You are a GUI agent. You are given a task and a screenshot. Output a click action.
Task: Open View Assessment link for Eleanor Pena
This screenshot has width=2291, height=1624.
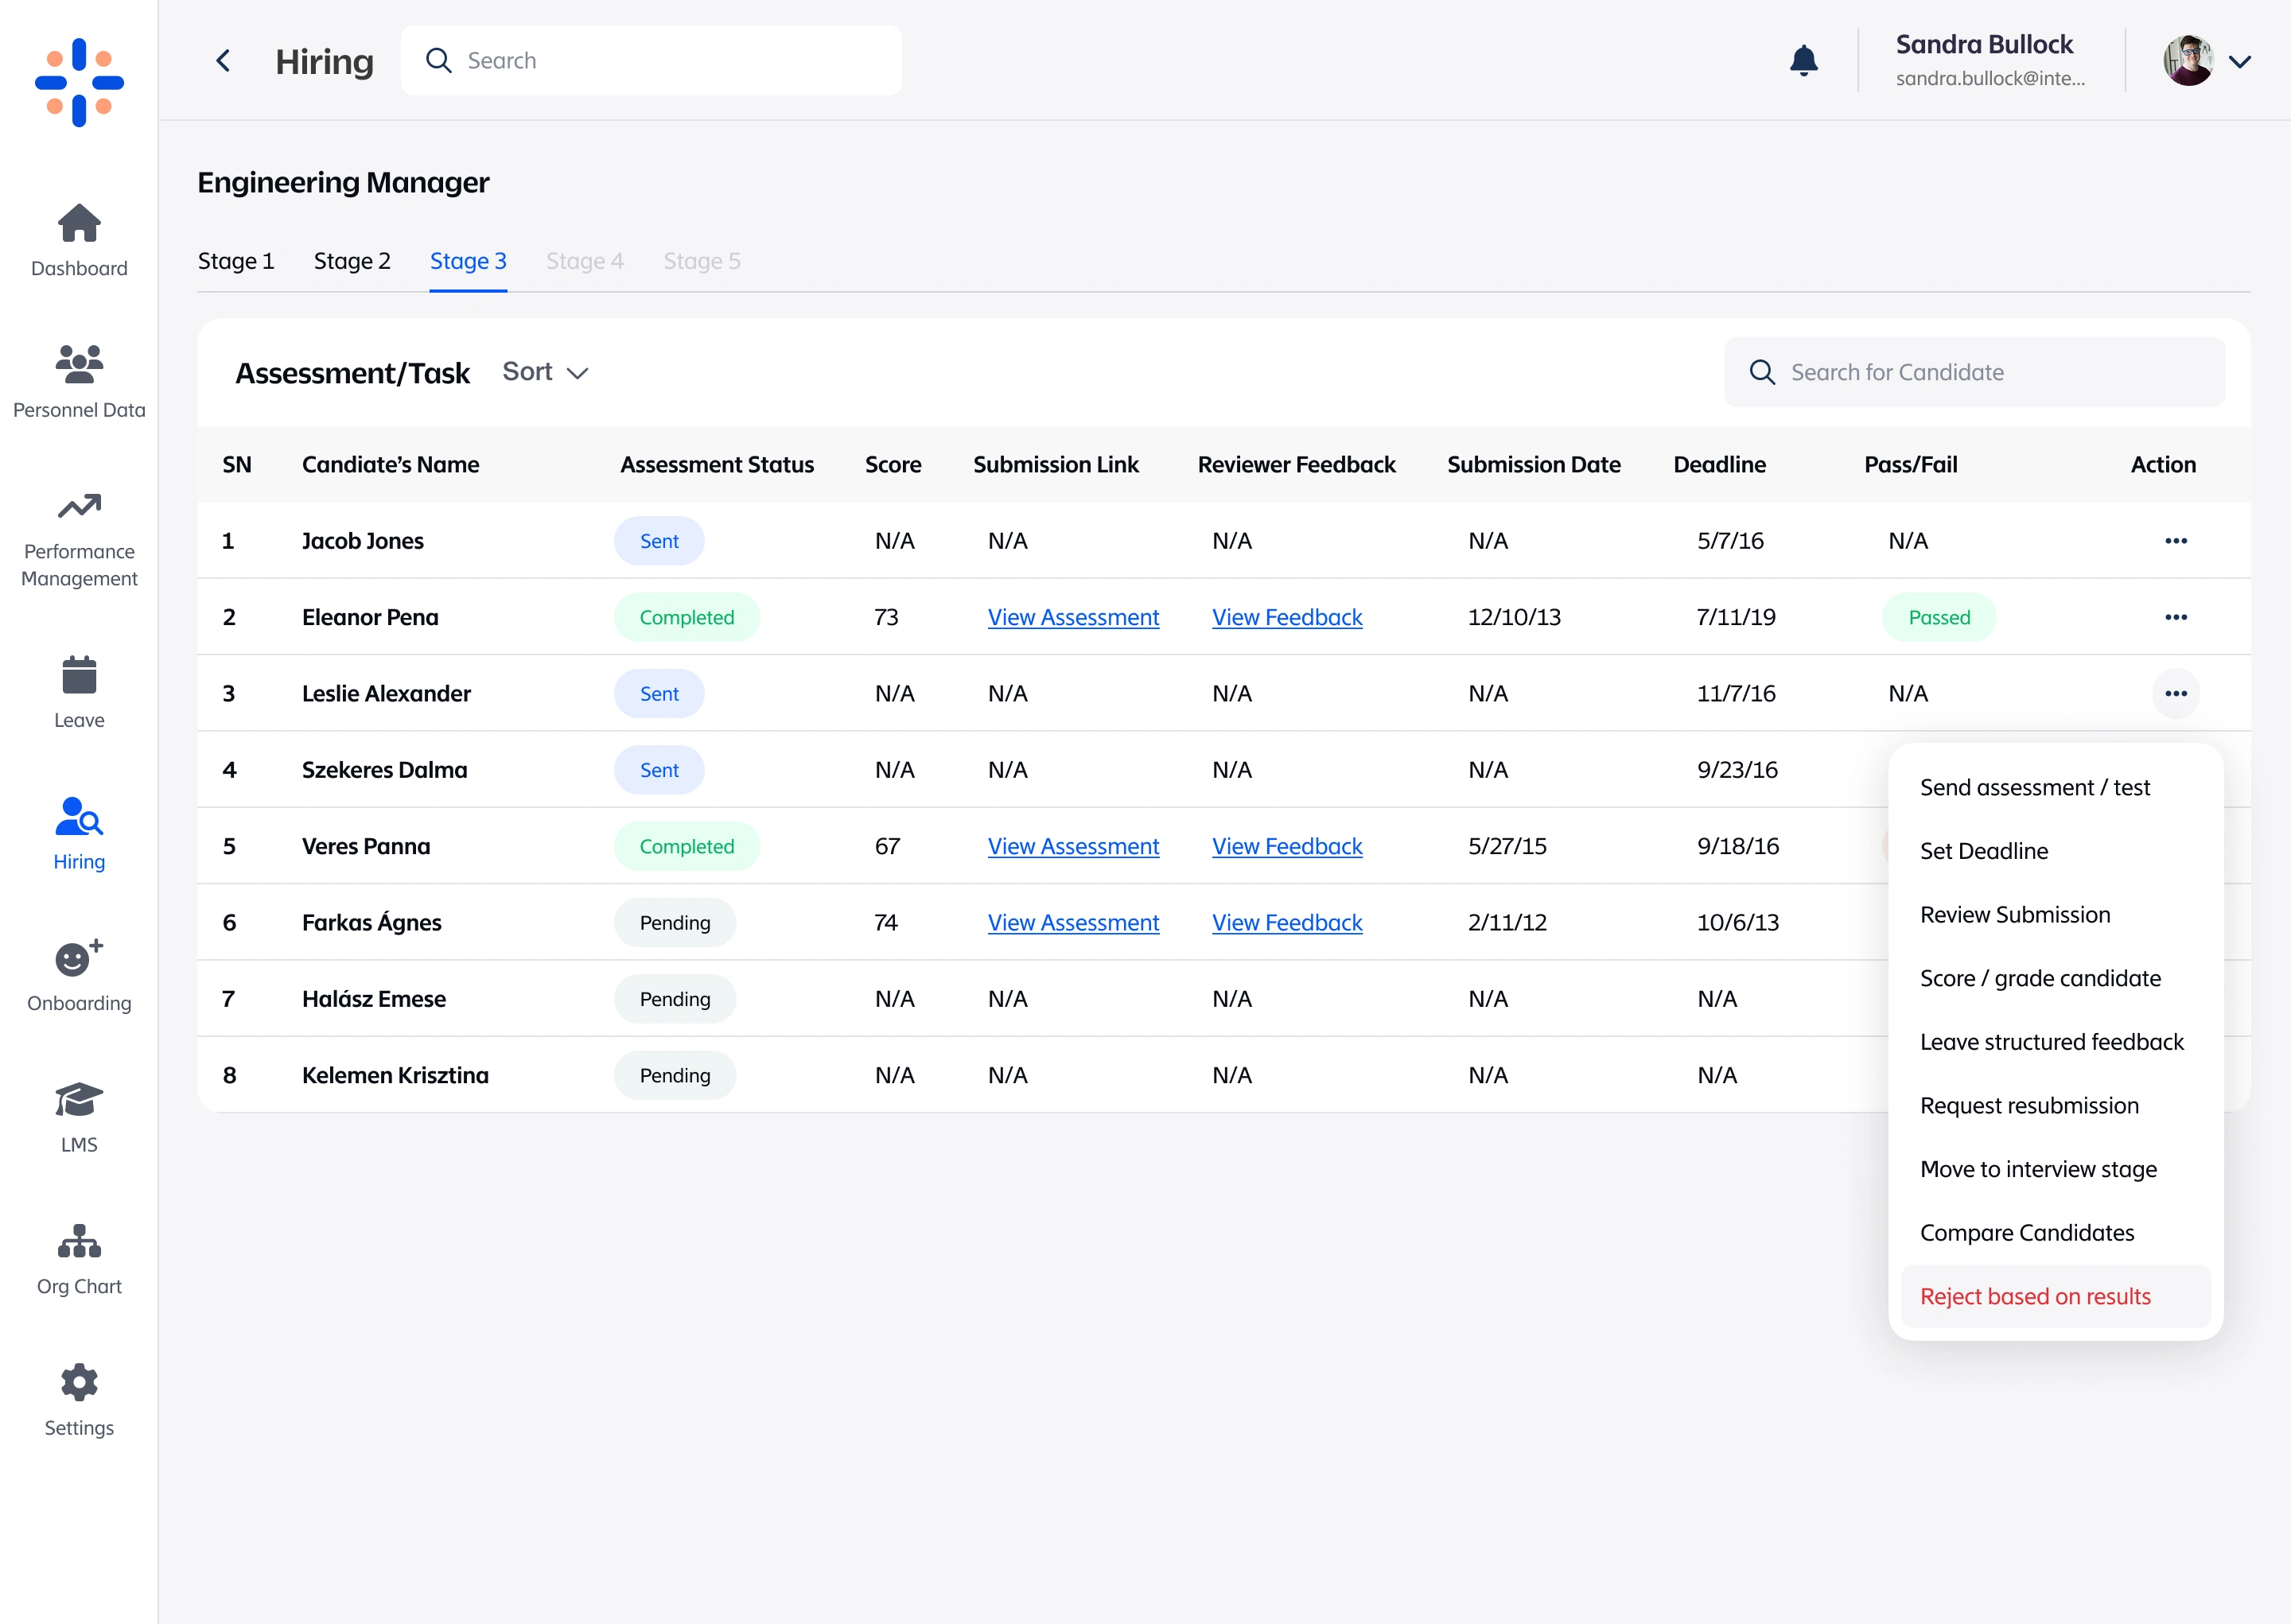pyautogui.click(x=1073, y=617)
